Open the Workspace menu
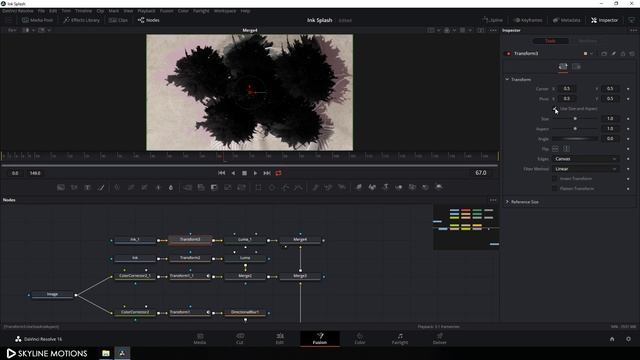Screen dimensions: 640x360 pos(225,11)
